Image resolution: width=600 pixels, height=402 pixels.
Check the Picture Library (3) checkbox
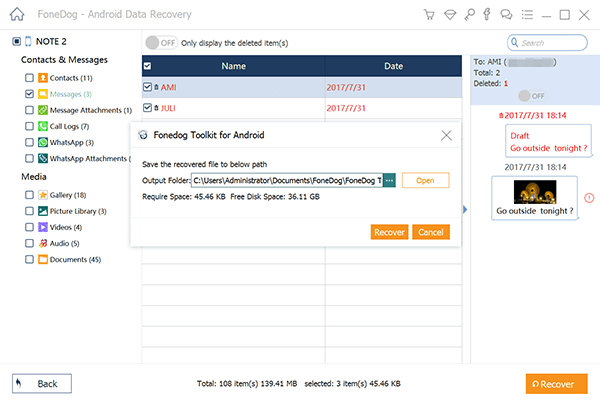[x=29, y=211]
